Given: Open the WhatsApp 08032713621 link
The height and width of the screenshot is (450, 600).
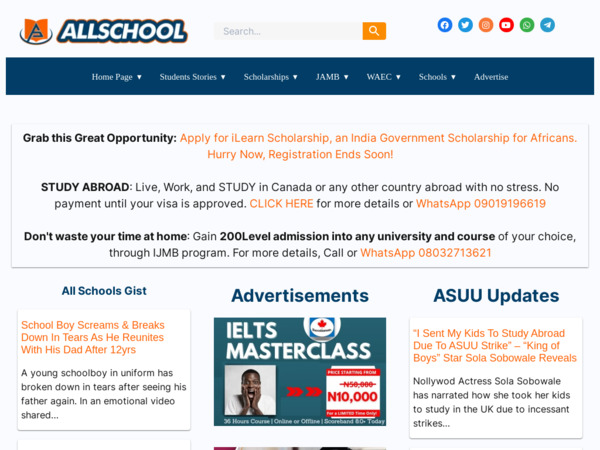Looking at the screenshot, I should pos(426,253).
